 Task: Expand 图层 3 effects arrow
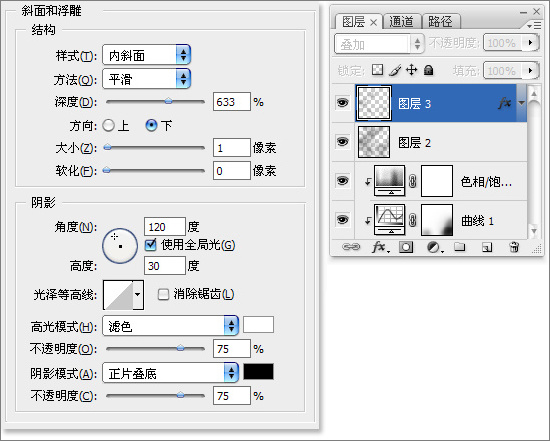tap(522, 103)
